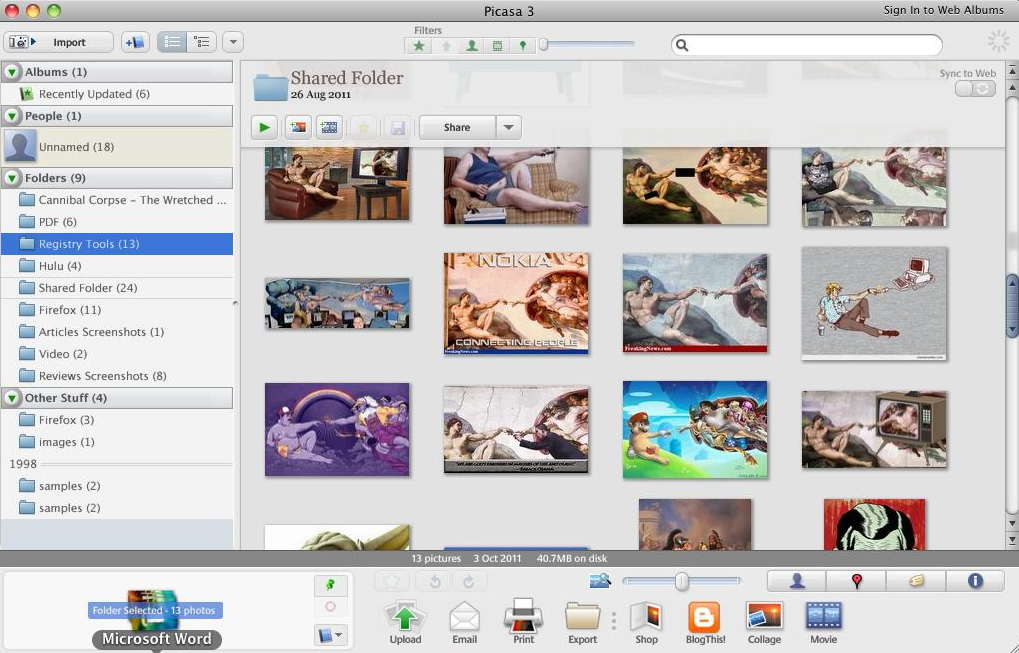Viewport: 1019px width, 653px height.
Task: Add a star to selected photos
Action: pyautogui.click(x=392, y=581)
